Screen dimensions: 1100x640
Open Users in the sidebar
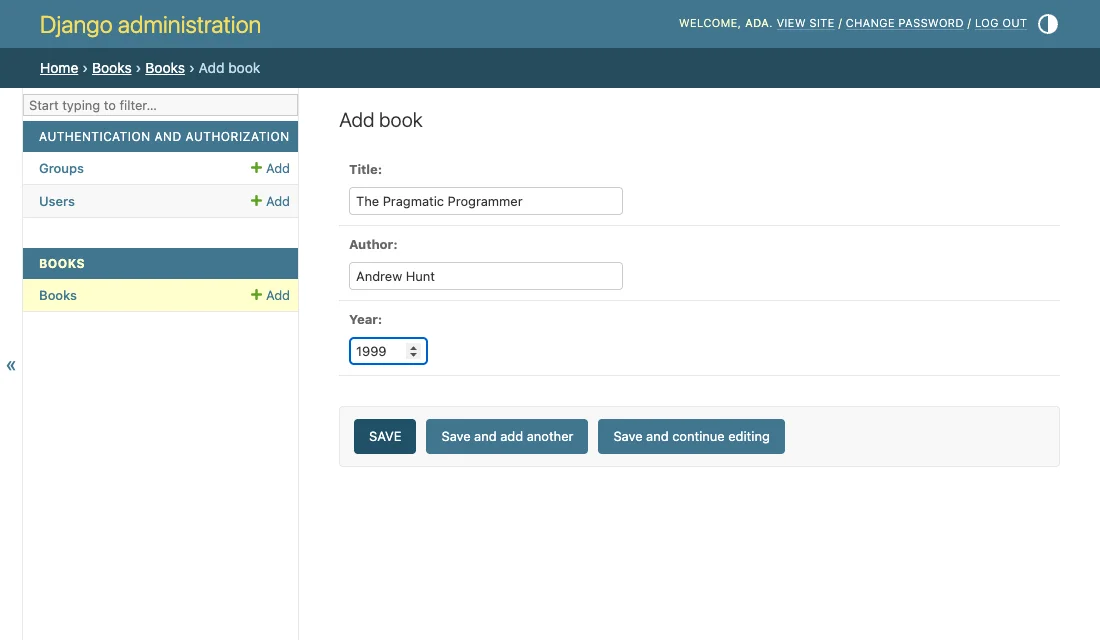[x=57, y=201]
